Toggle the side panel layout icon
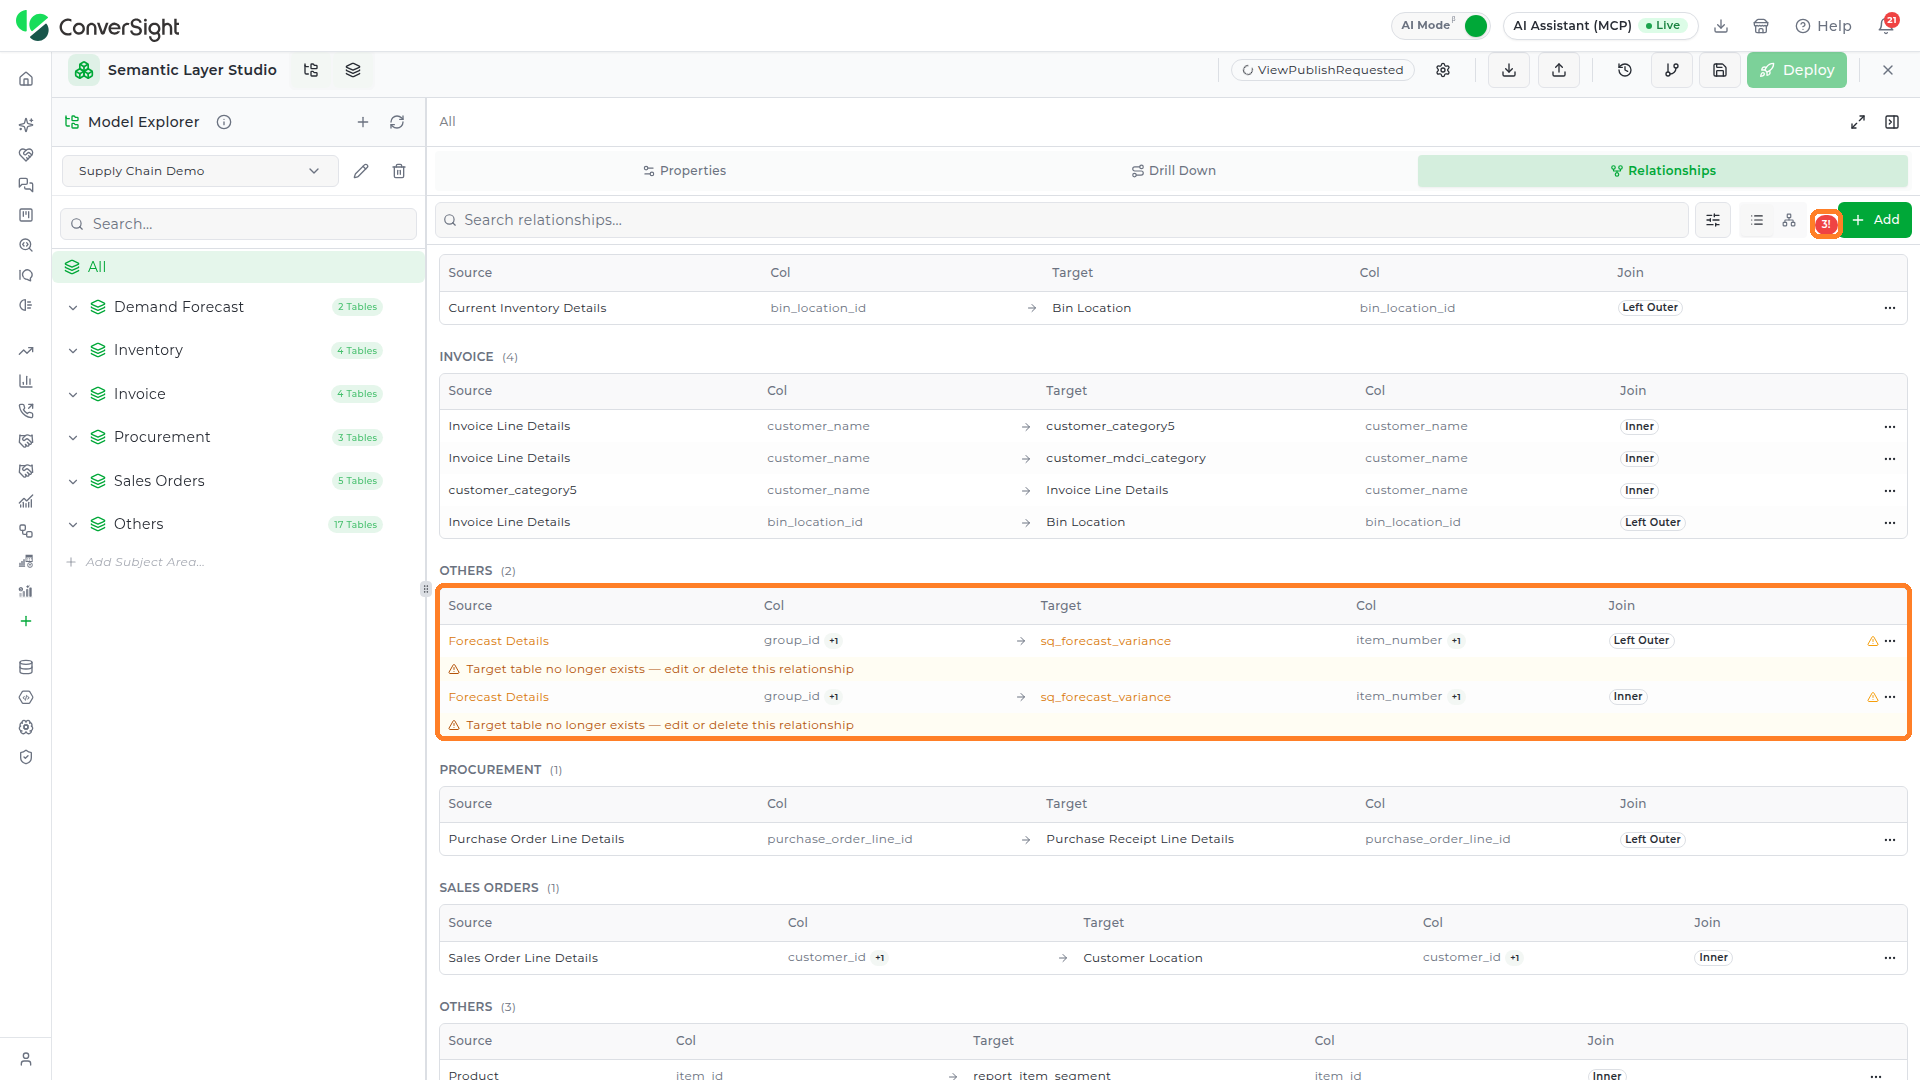 [1892, 122]
